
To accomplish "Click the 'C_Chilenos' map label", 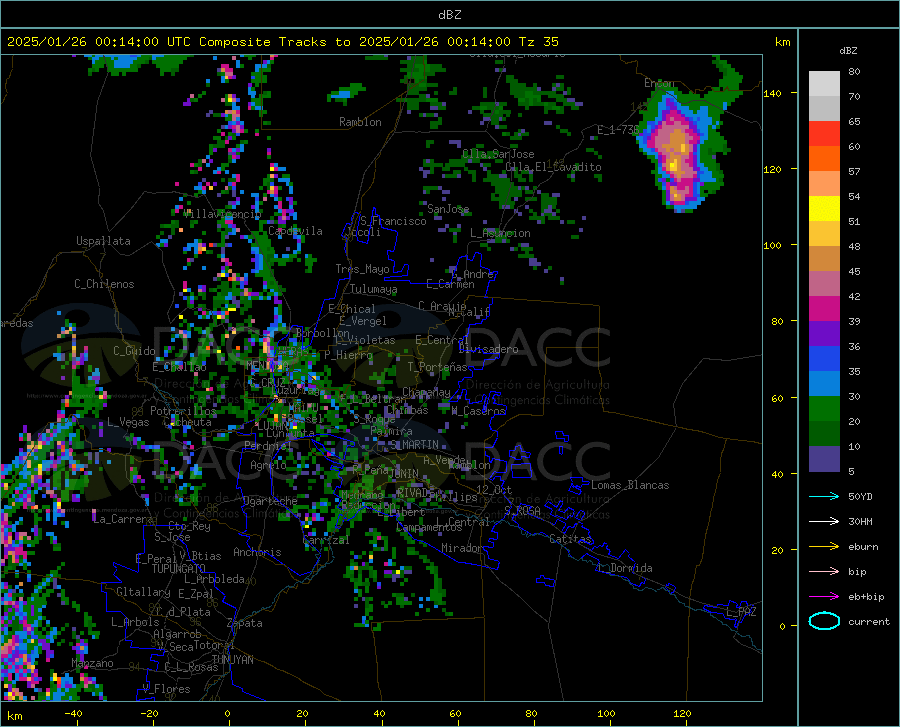I will tap(104, 284).
